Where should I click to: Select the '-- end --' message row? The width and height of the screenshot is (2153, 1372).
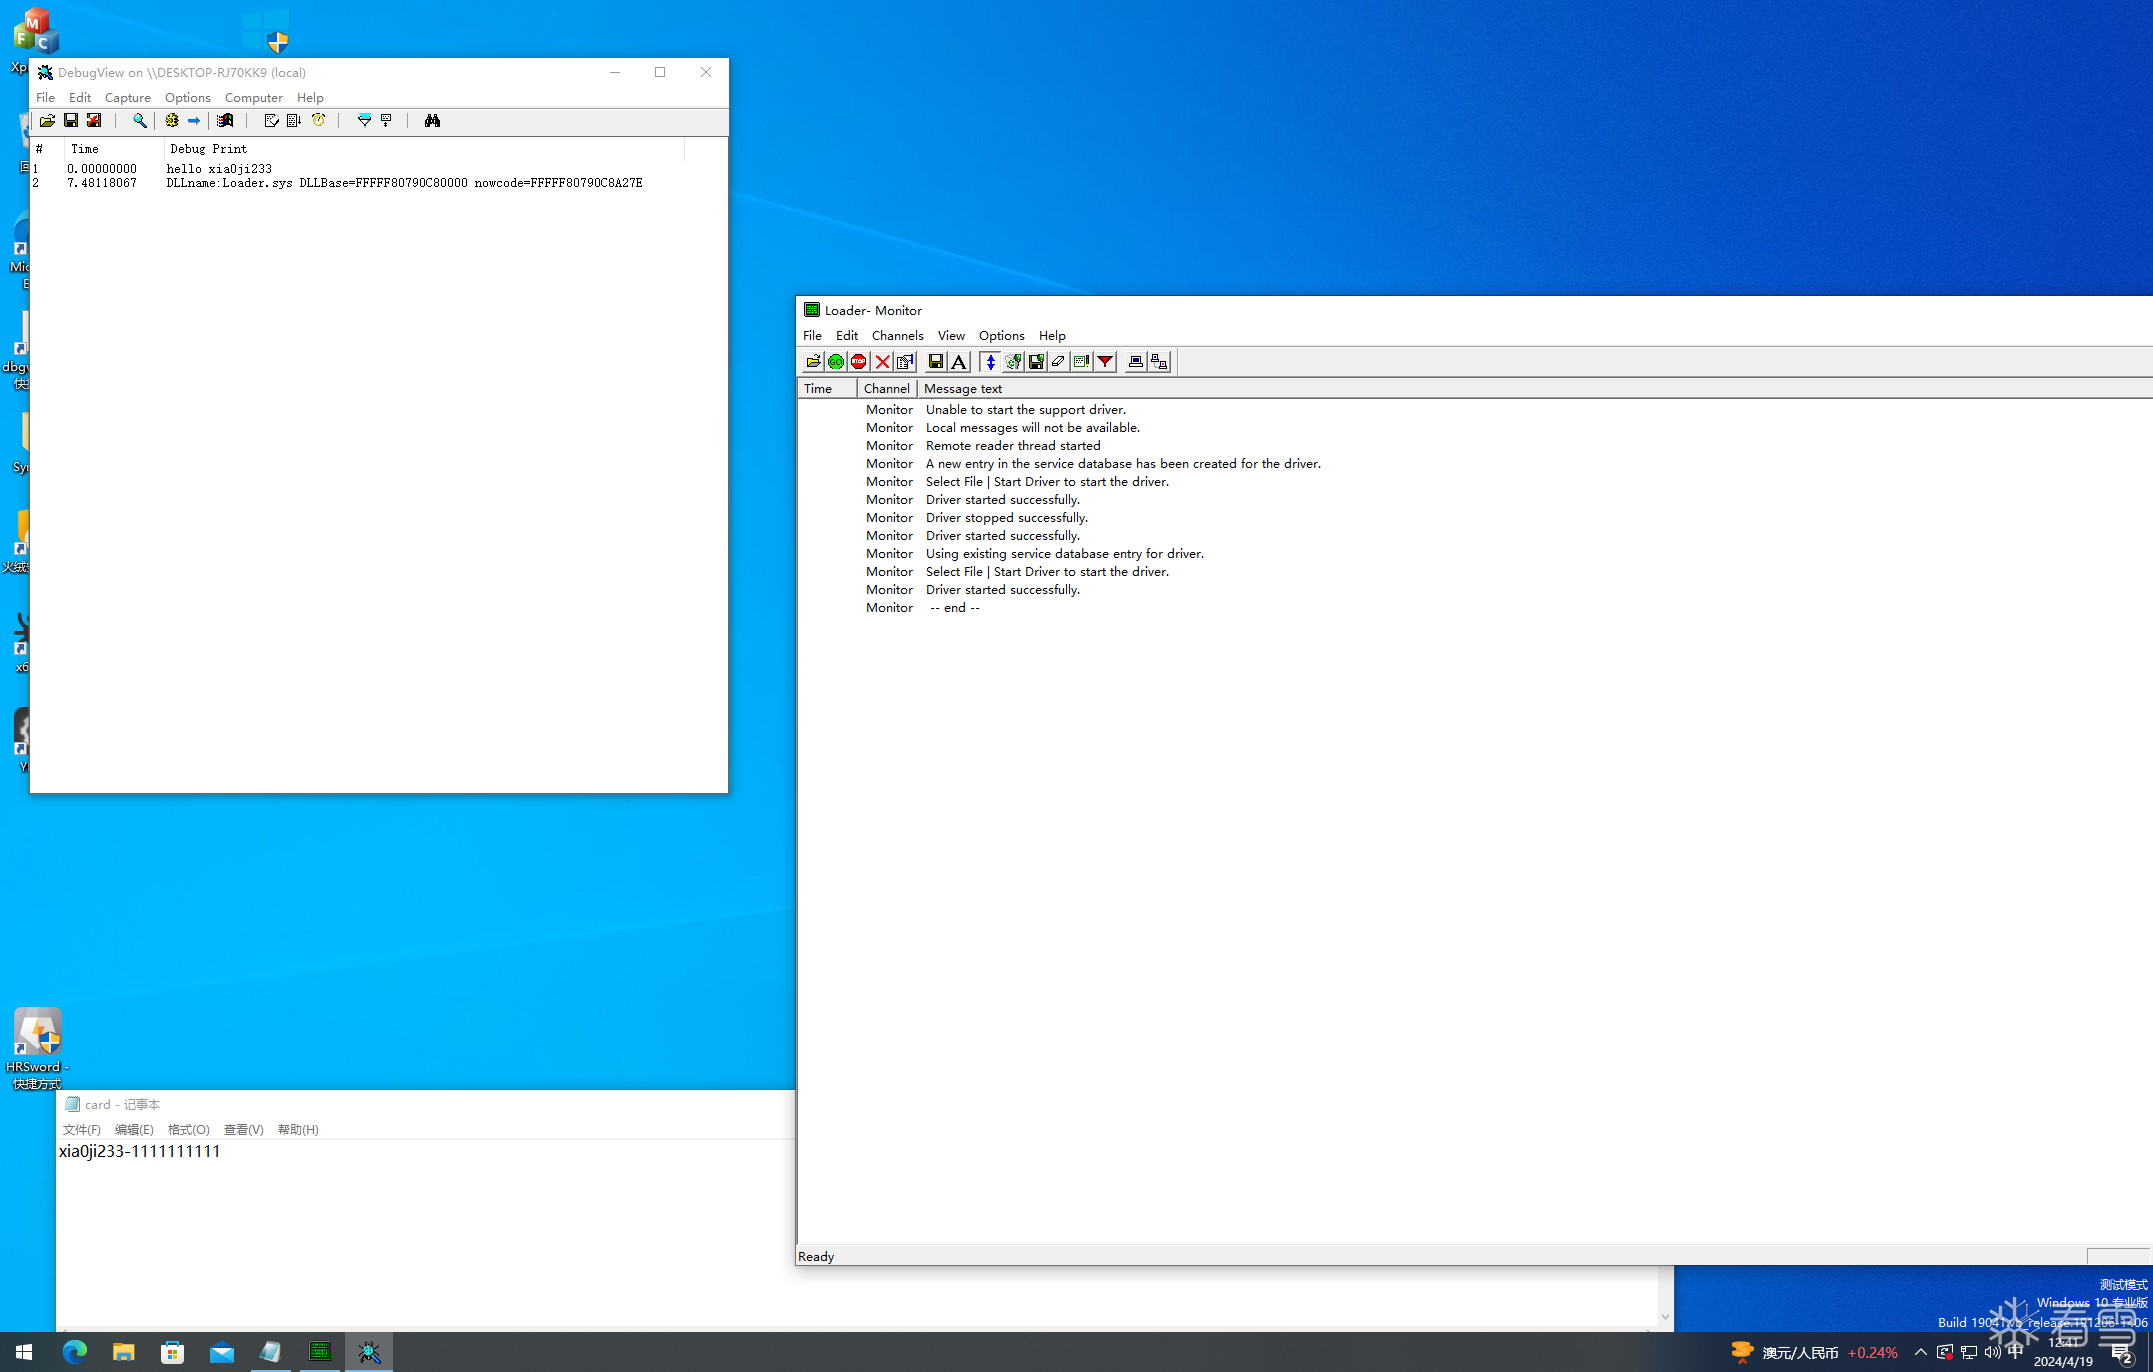[955, 608]
